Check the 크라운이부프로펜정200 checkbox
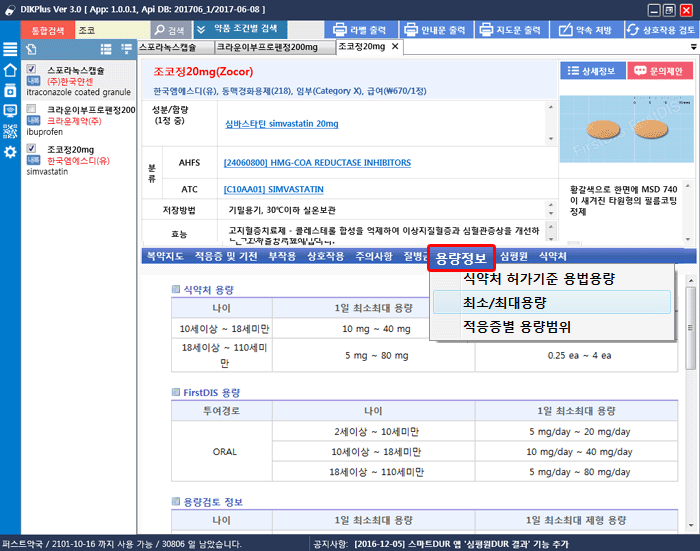Image resolution: width=700 pixels, height=551 pixels. click(x=33, y=109)
